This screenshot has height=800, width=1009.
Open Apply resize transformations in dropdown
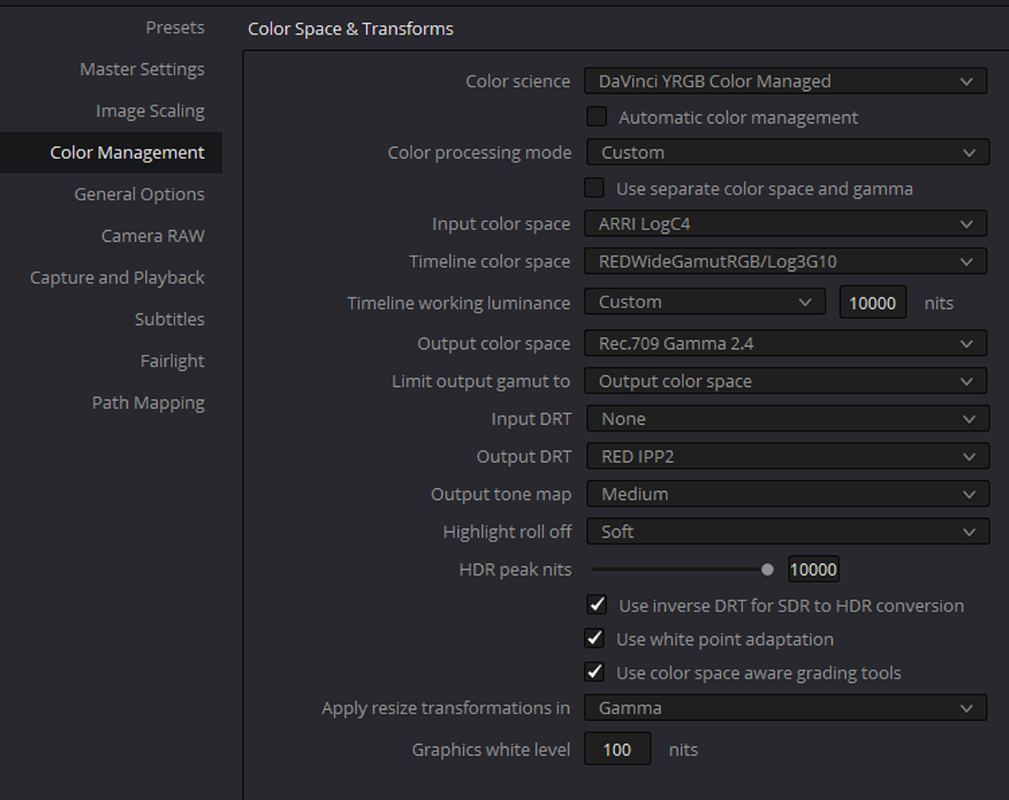(x=785, y=708)
